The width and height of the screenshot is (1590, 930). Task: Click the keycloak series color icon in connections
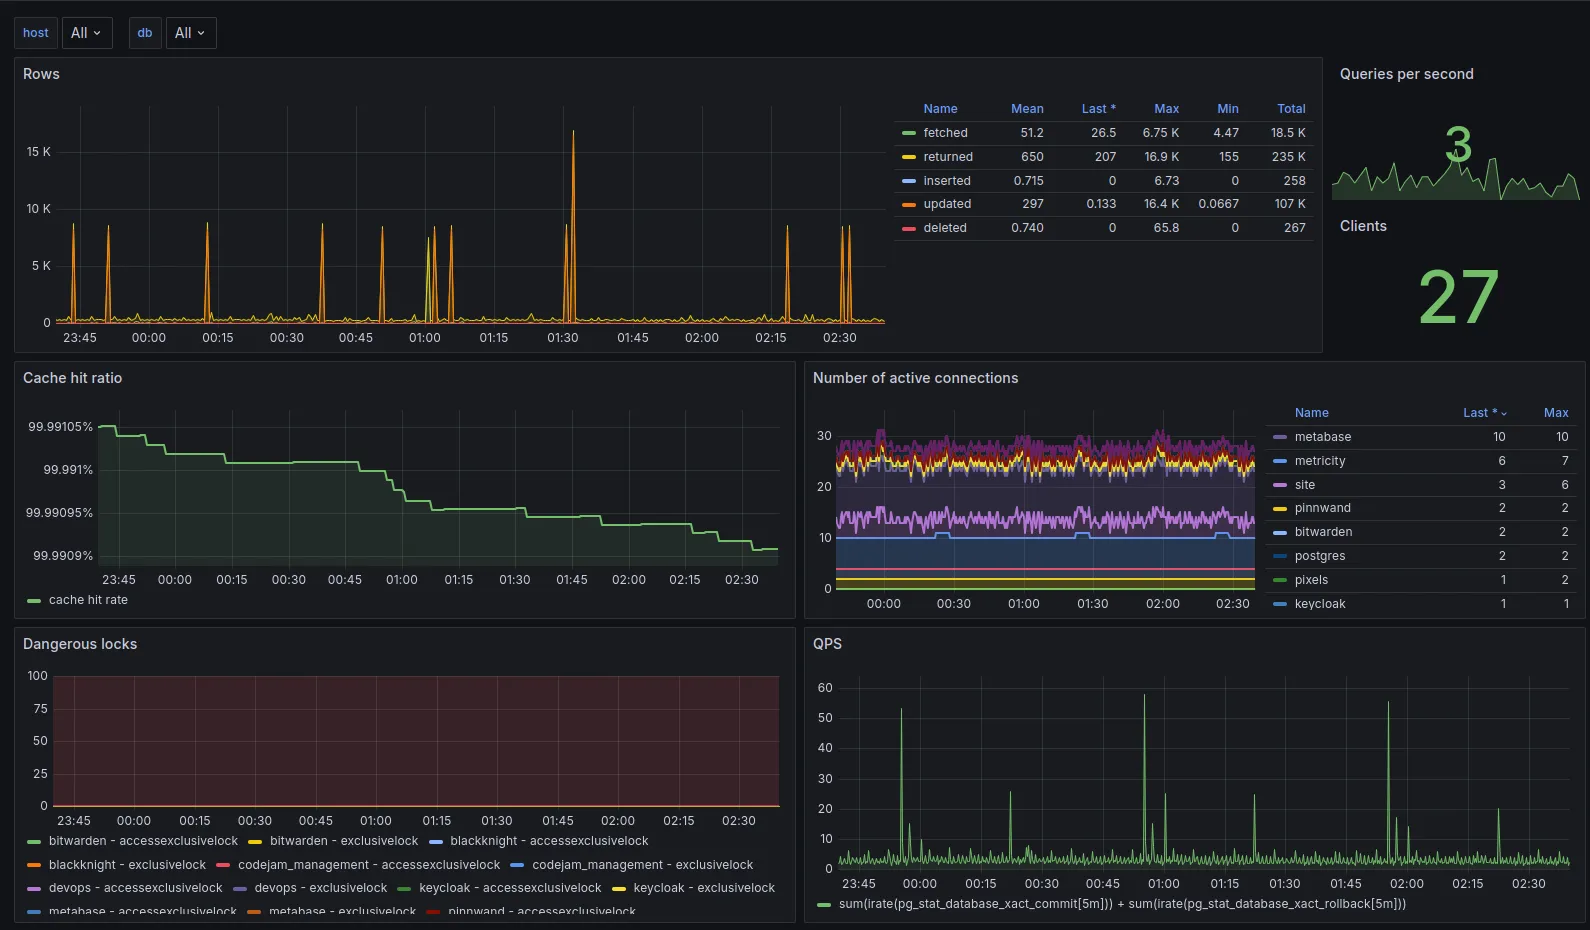[x=1279, y=604]
